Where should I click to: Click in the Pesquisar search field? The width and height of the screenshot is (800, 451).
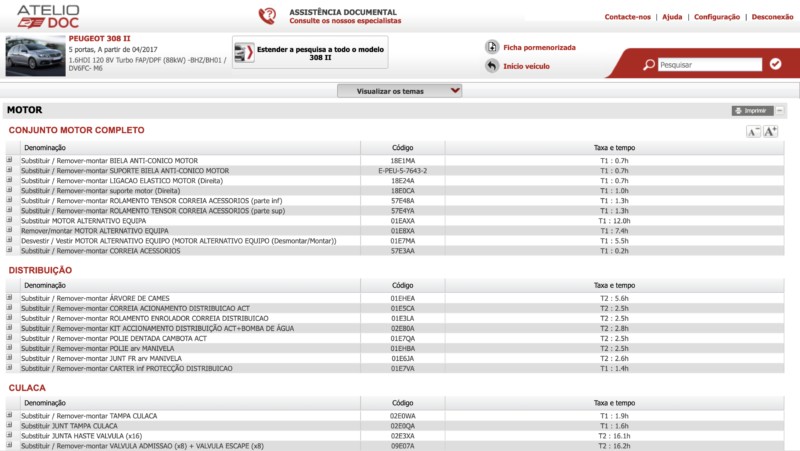pos(710,64)
